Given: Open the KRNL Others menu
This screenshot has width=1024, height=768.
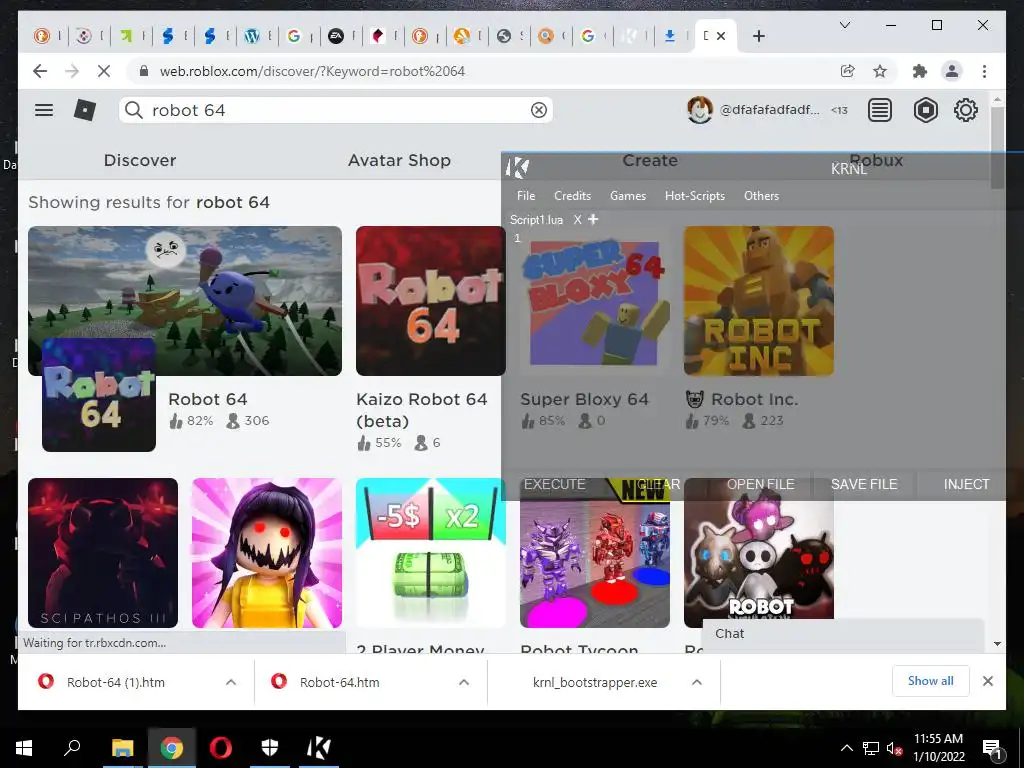Looking at the screenshot, I should click(x=761, y=195).
